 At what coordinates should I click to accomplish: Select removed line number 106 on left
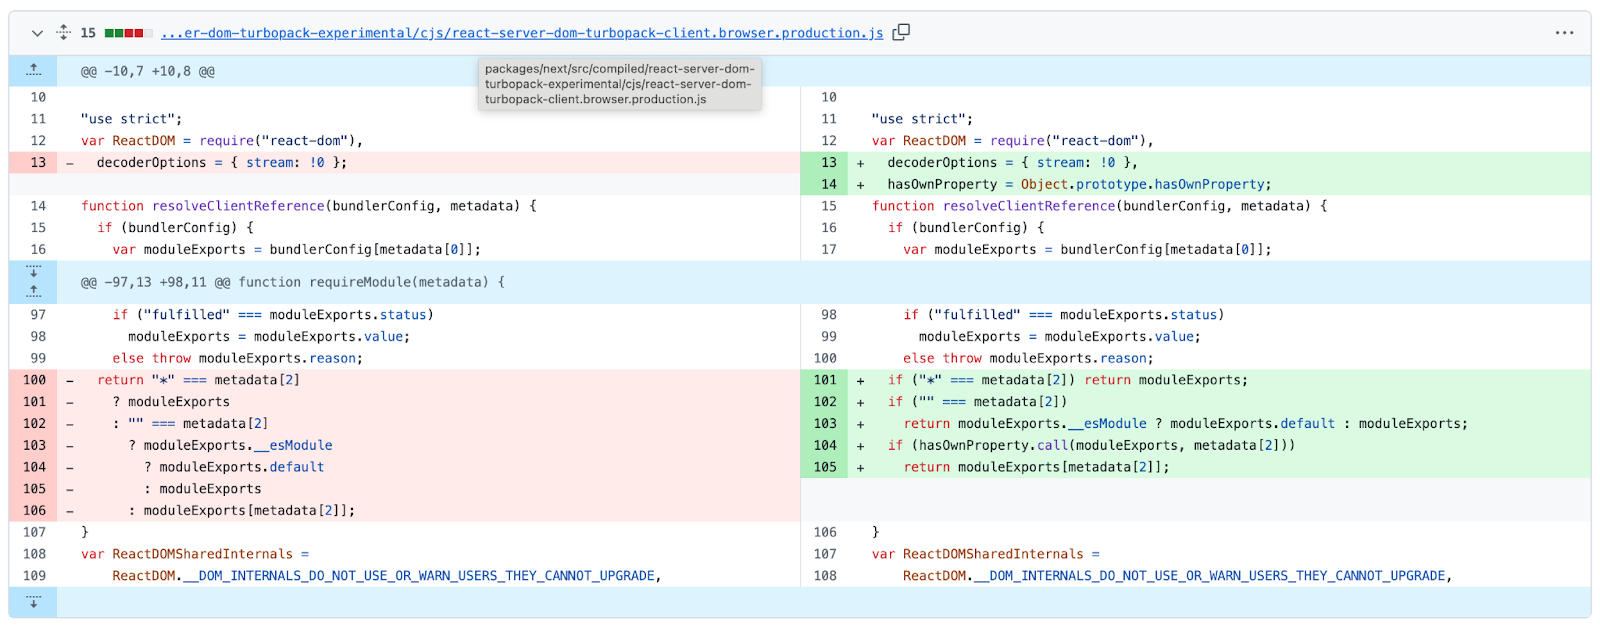[33, 511]
